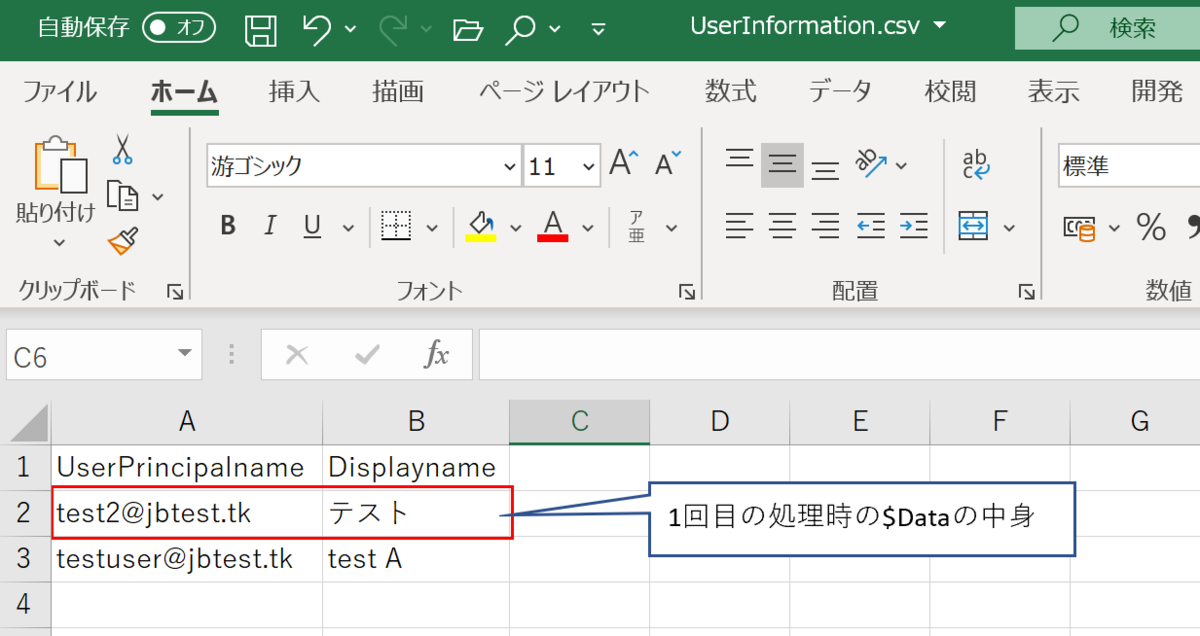
Task: Activate the Format Painter brush
Action: [122, 241]
